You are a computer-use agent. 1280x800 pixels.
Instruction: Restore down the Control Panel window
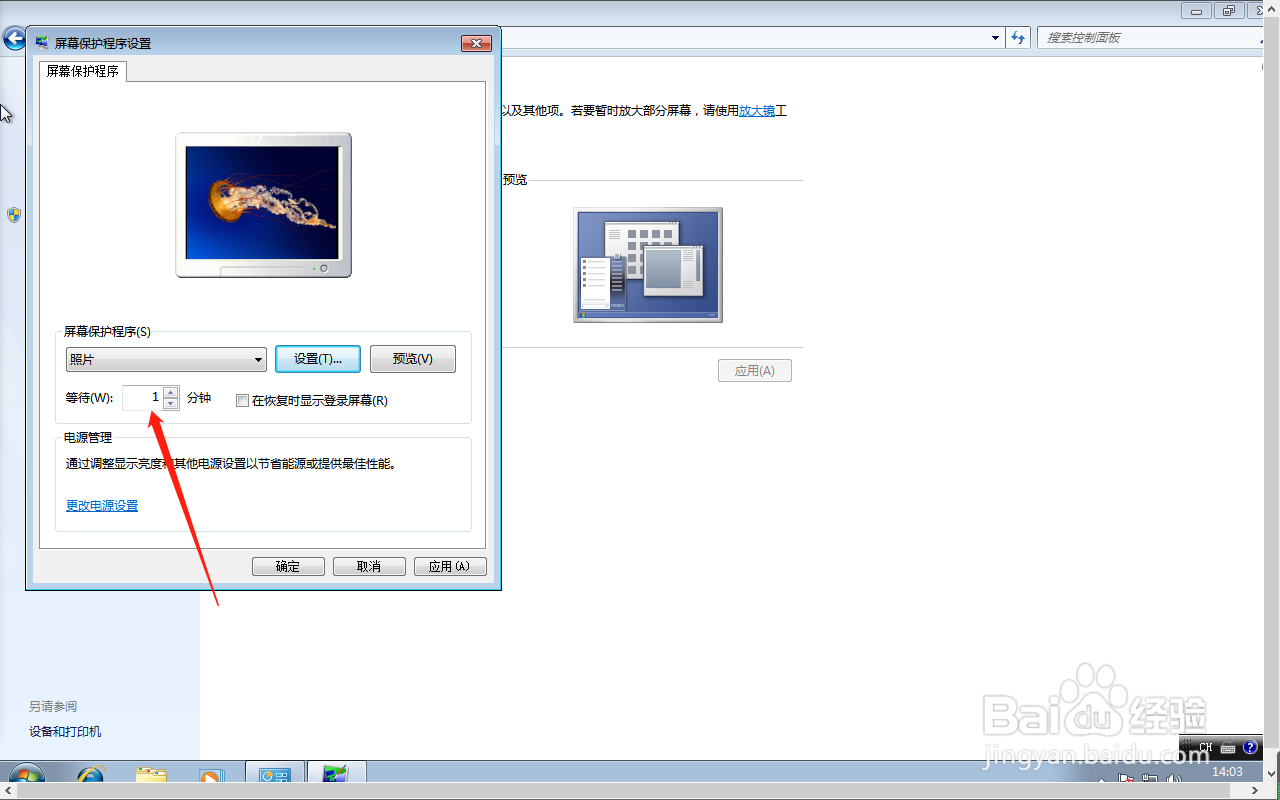(x=1228, y=10)
